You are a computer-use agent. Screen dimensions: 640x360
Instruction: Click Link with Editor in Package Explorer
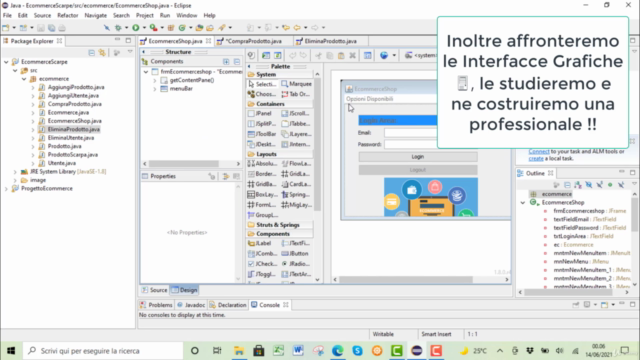coord(102,53)
